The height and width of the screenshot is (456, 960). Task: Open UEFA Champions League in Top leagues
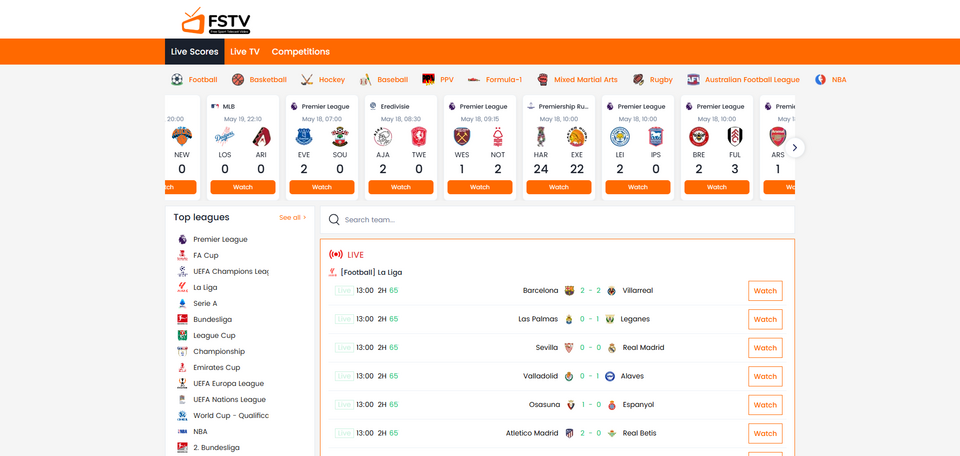click(231, 271)
